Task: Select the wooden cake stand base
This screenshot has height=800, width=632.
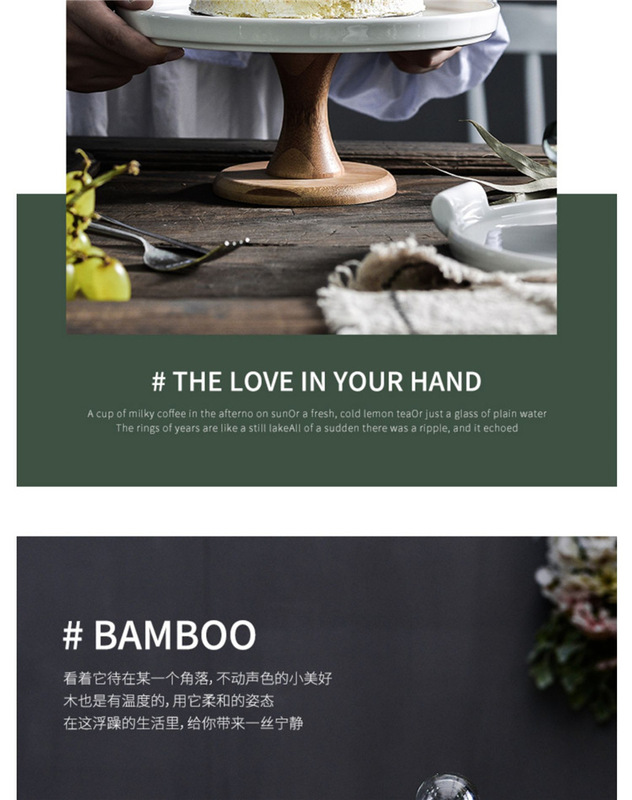Action: [305, 184]
